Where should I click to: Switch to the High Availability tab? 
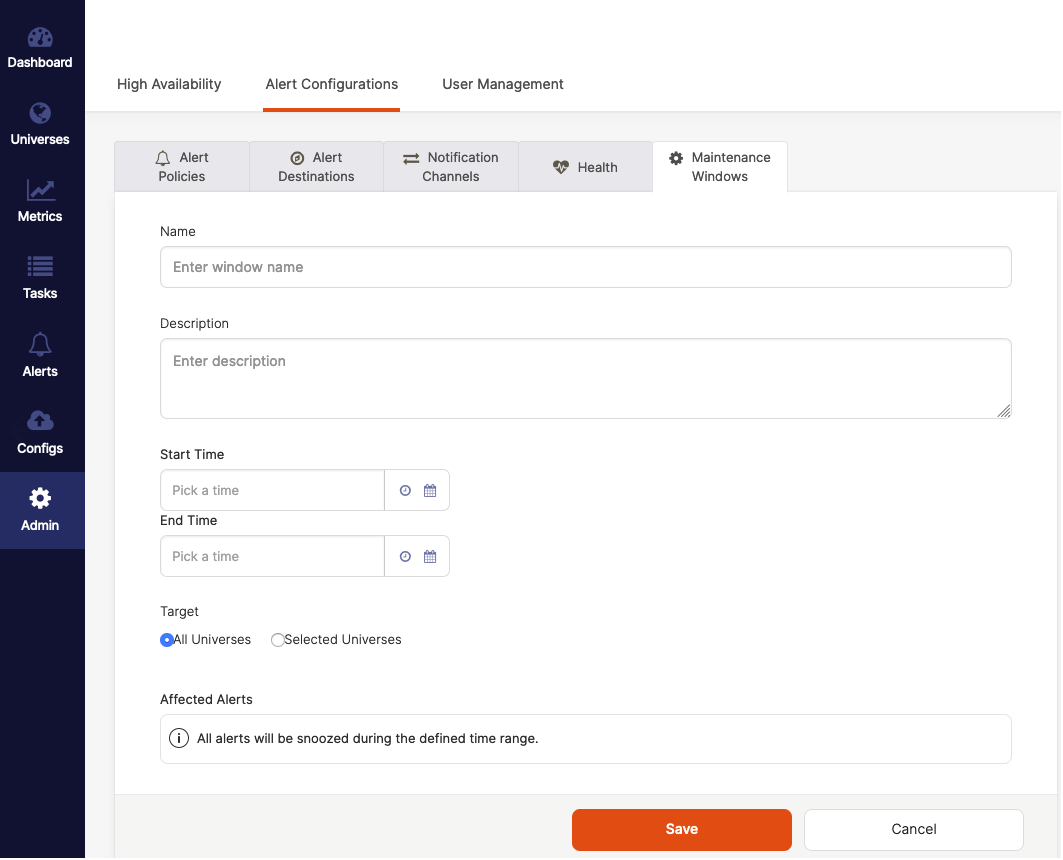169,84
